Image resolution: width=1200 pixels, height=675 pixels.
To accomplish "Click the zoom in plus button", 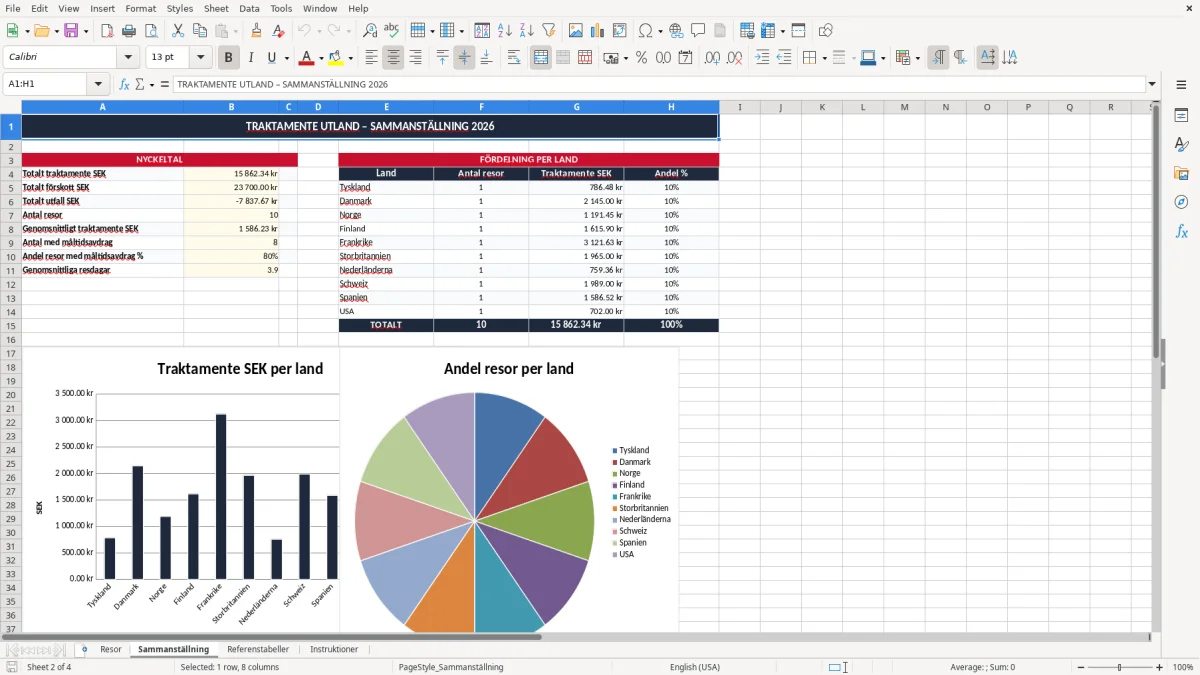I will click(x=1160, y=667).
